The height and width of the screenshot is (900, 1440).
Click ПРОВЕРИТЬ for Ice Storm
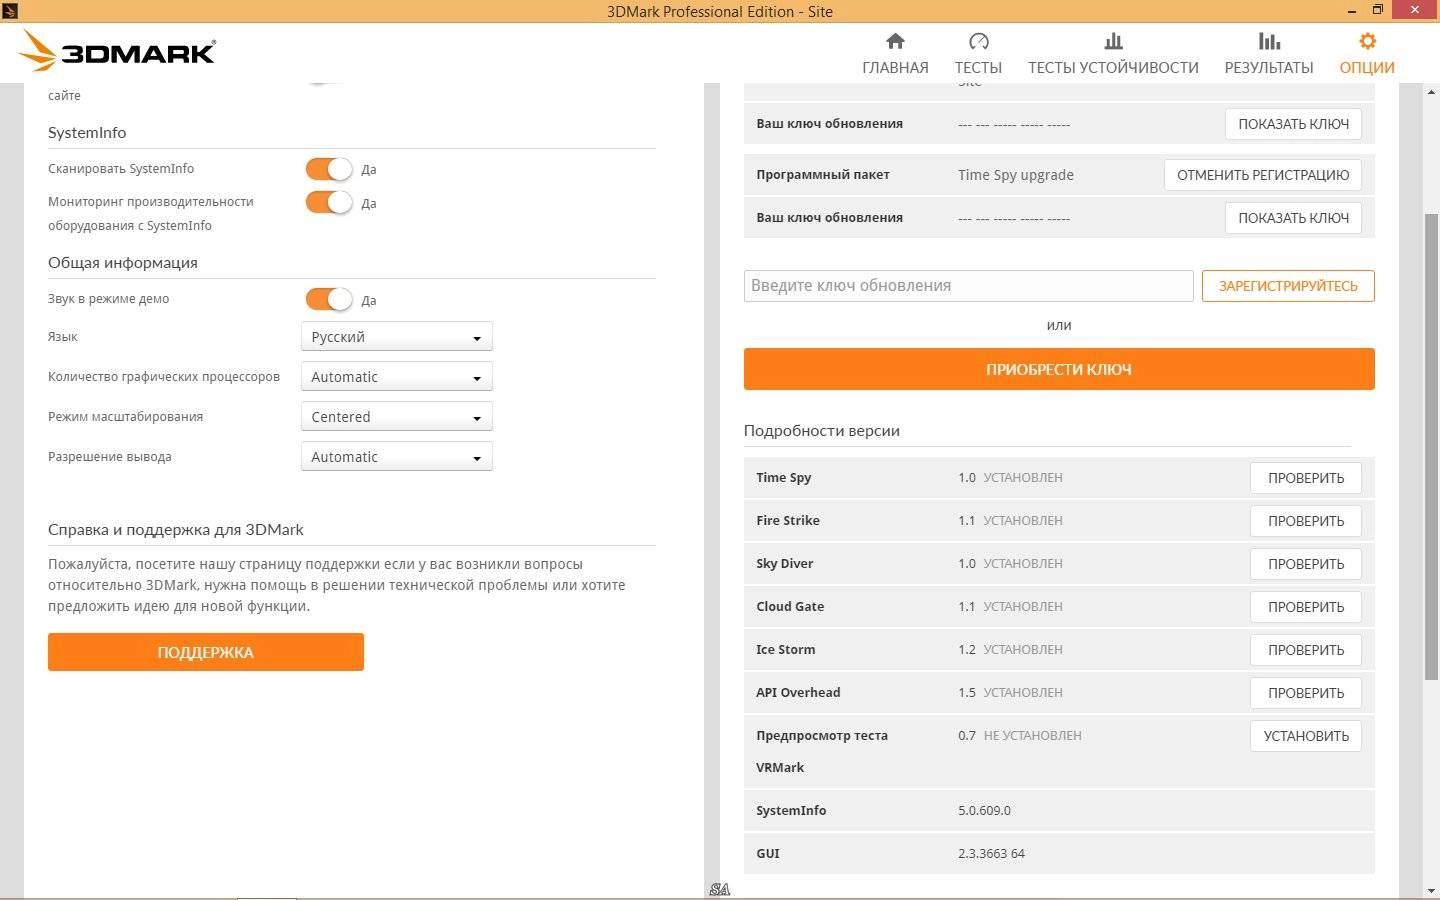pos(1306,650)
